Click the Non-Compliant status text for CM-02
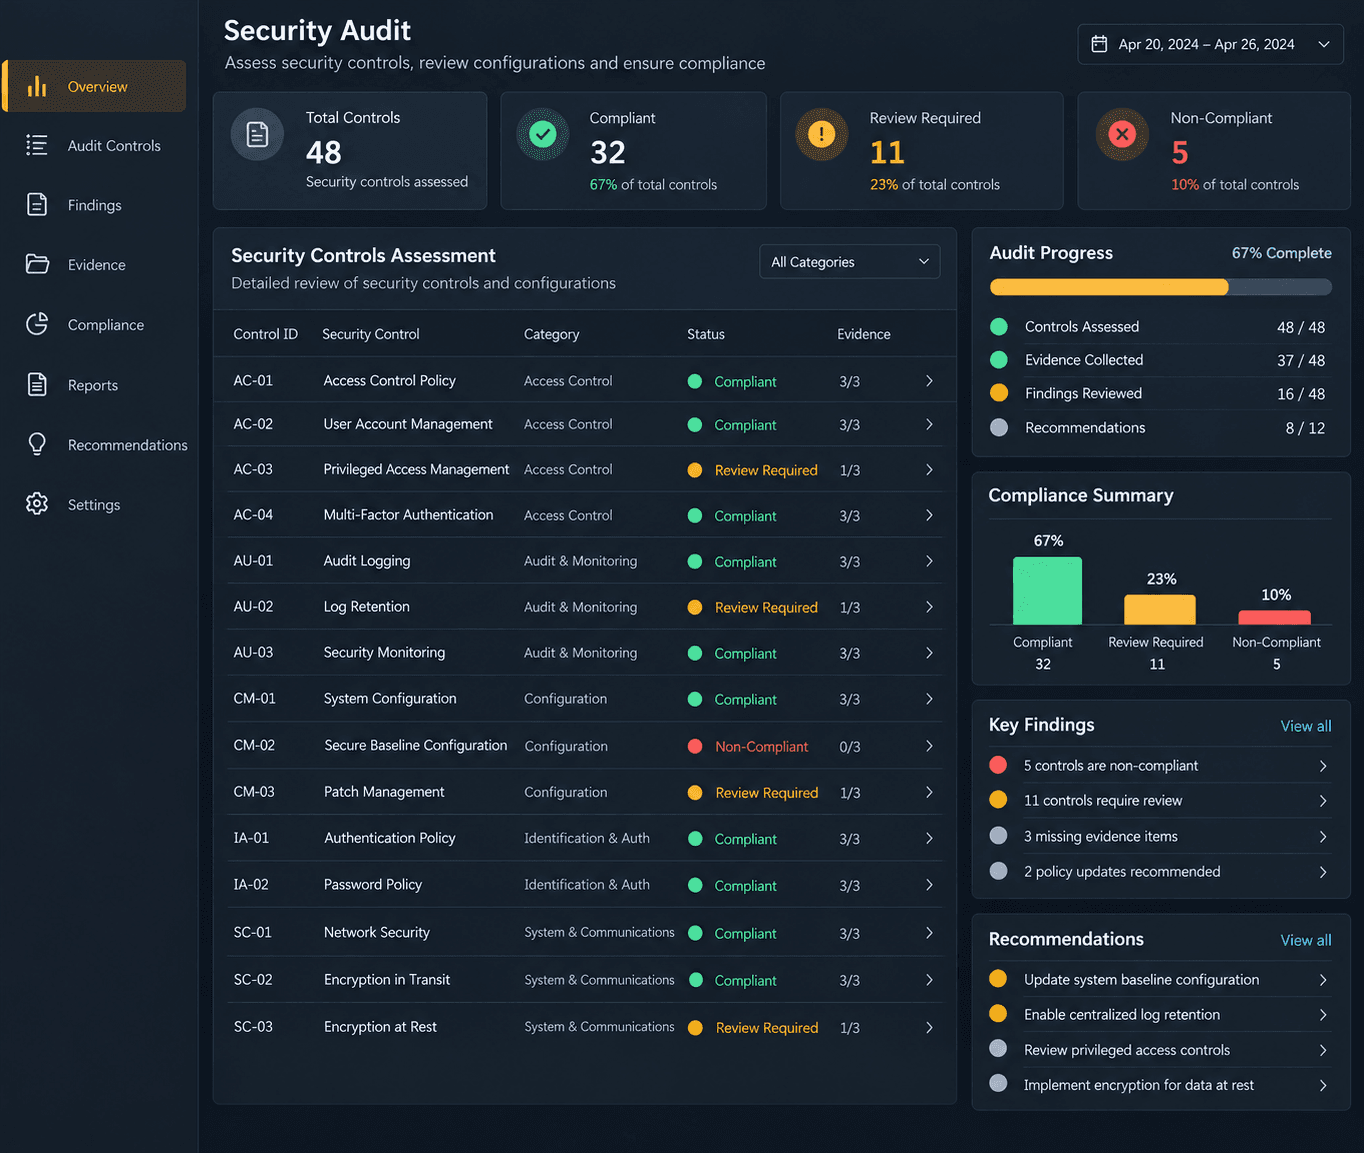This screenshot has height=1153, width=1364. point(762,746)
